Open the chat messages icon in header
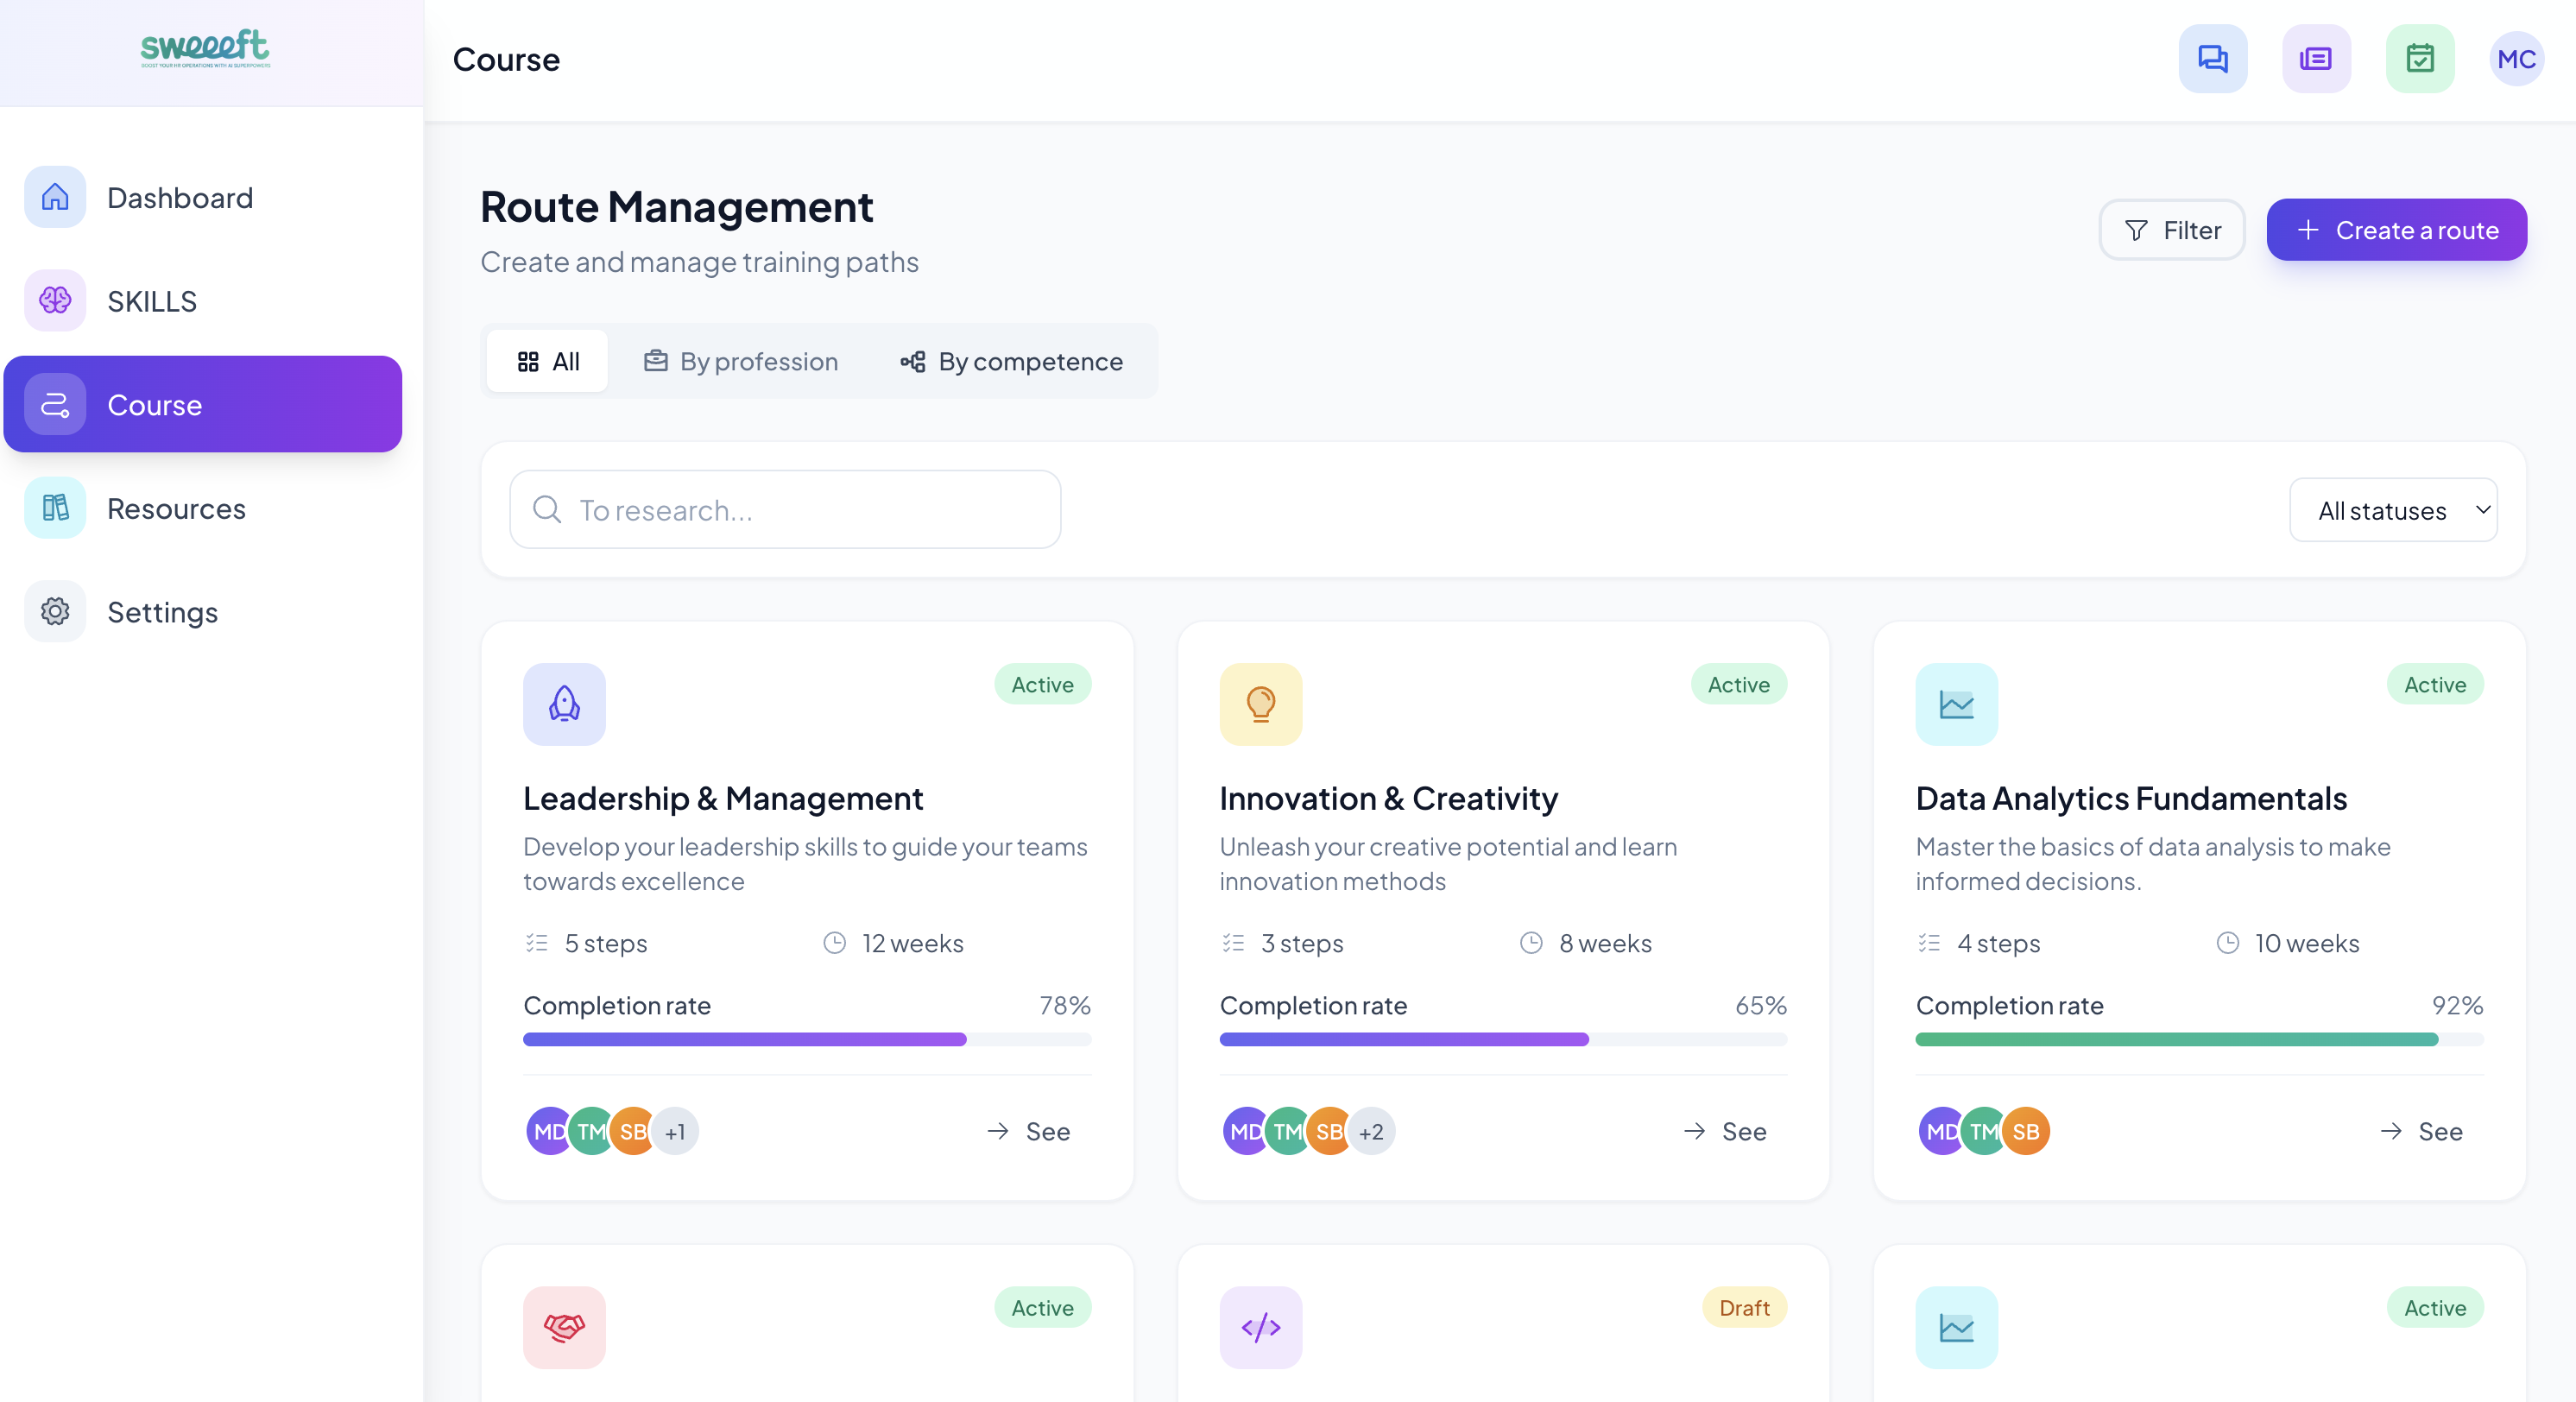 2212,59
